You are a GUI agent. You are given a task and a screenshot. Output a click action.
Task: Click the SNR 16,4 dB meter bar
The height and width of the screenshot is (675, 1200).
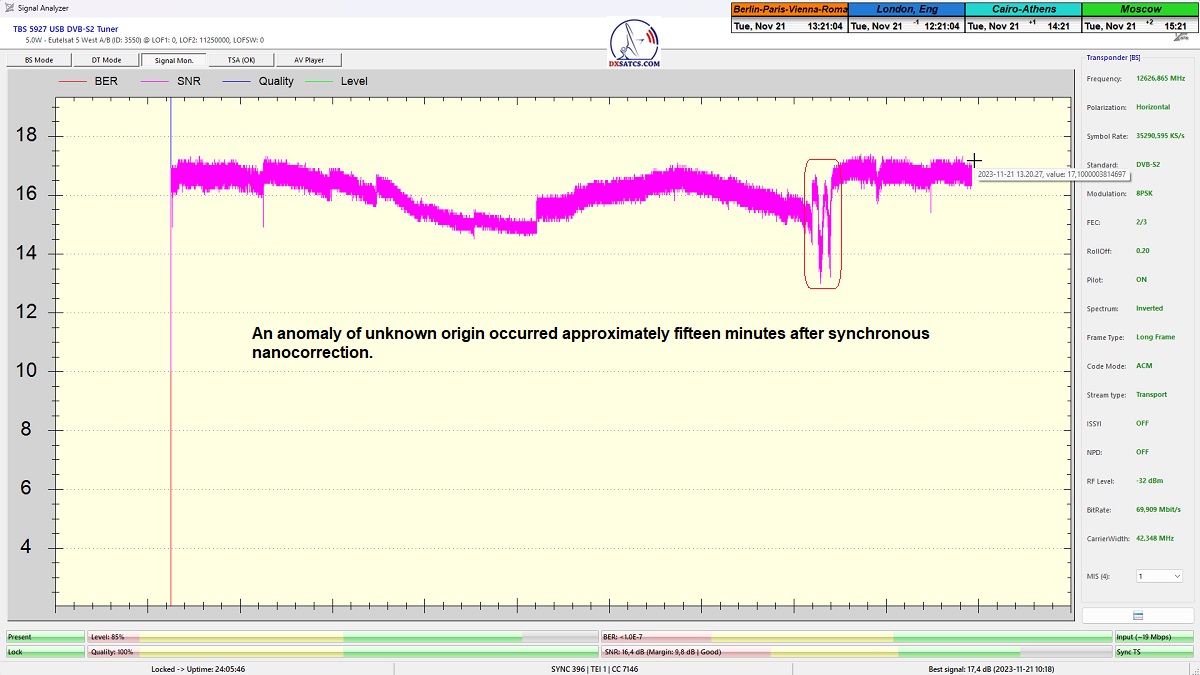(x=855, y=652)
